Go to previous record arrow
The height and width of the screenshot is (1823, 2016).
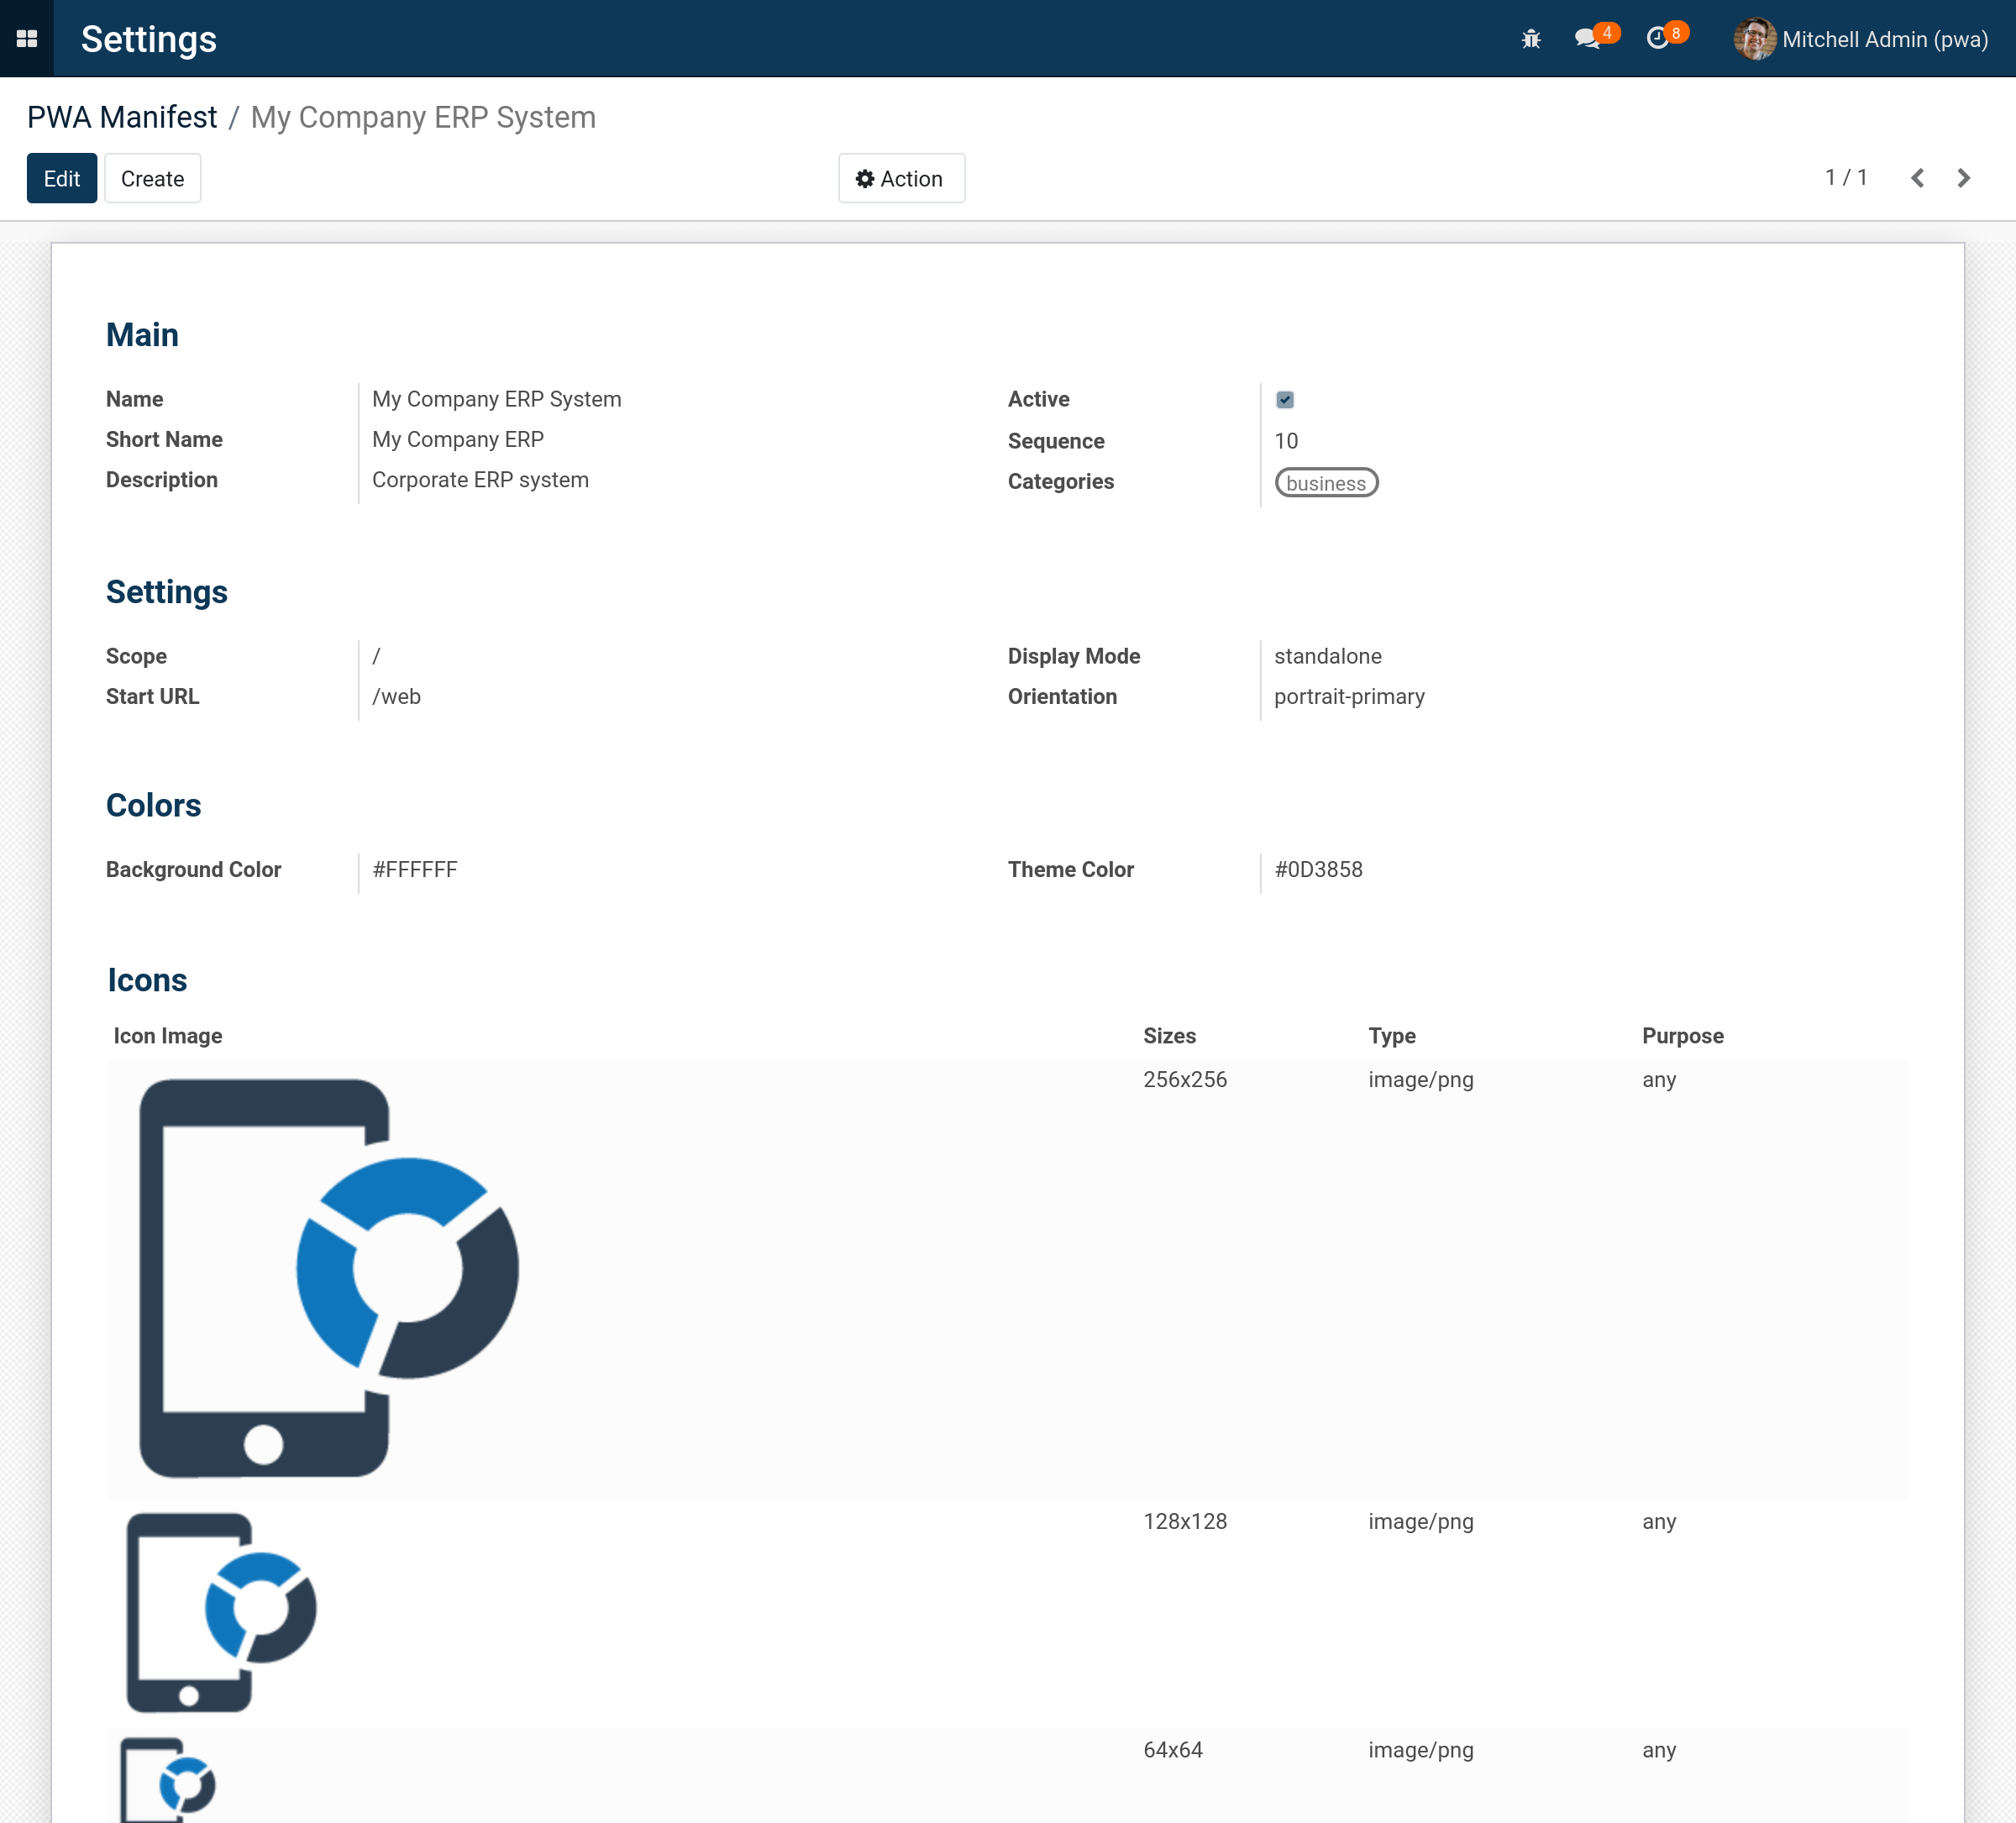click(1917, 178)
